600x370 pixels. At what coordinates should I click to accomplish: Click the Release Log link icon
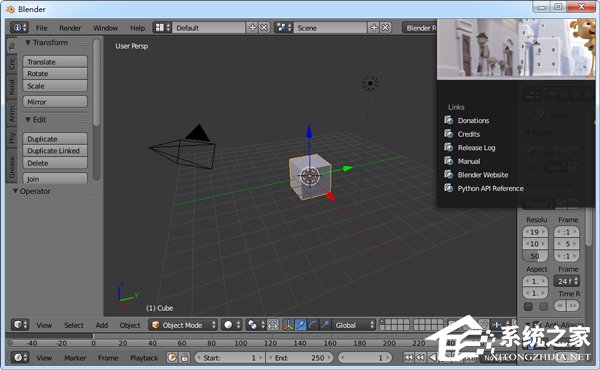click(448, 147)
